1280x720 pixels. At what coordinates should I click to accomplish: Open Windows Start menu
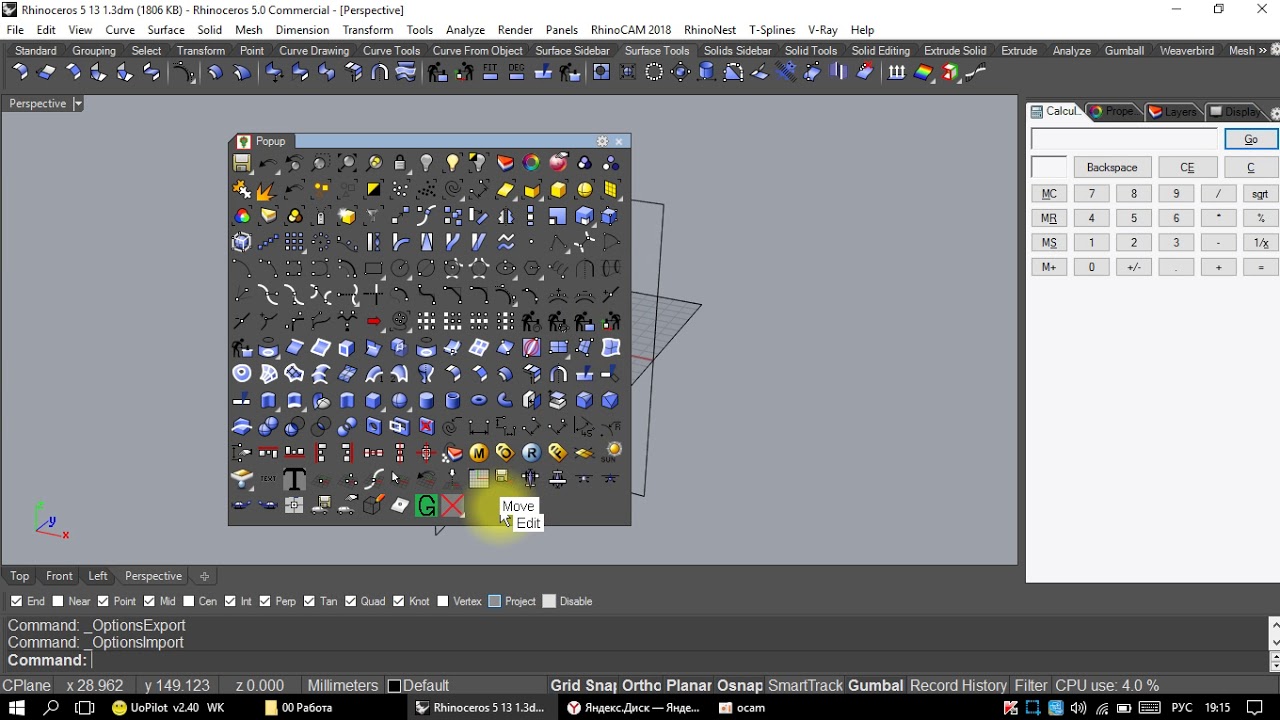point(19,708)
